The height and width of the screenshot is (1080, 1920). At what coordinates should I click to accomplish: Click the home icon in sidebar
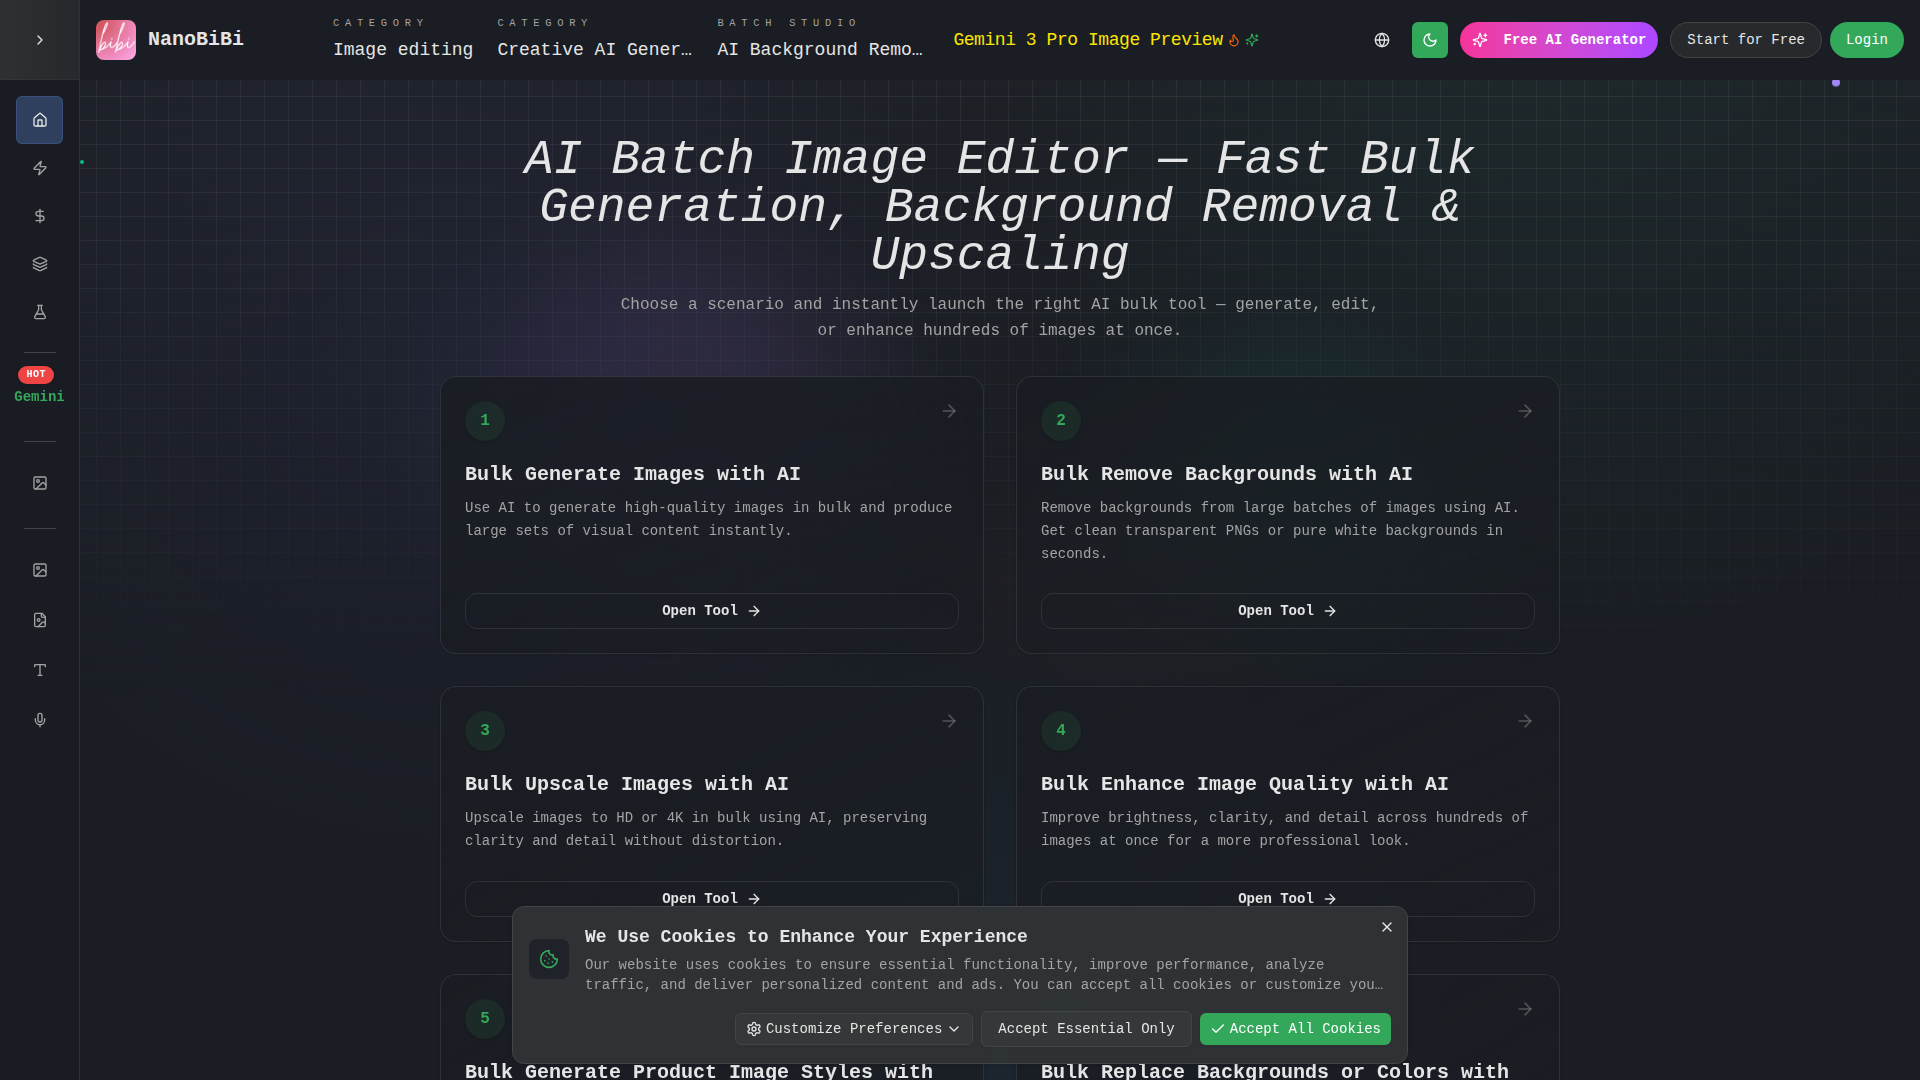(x=39, y=120)
